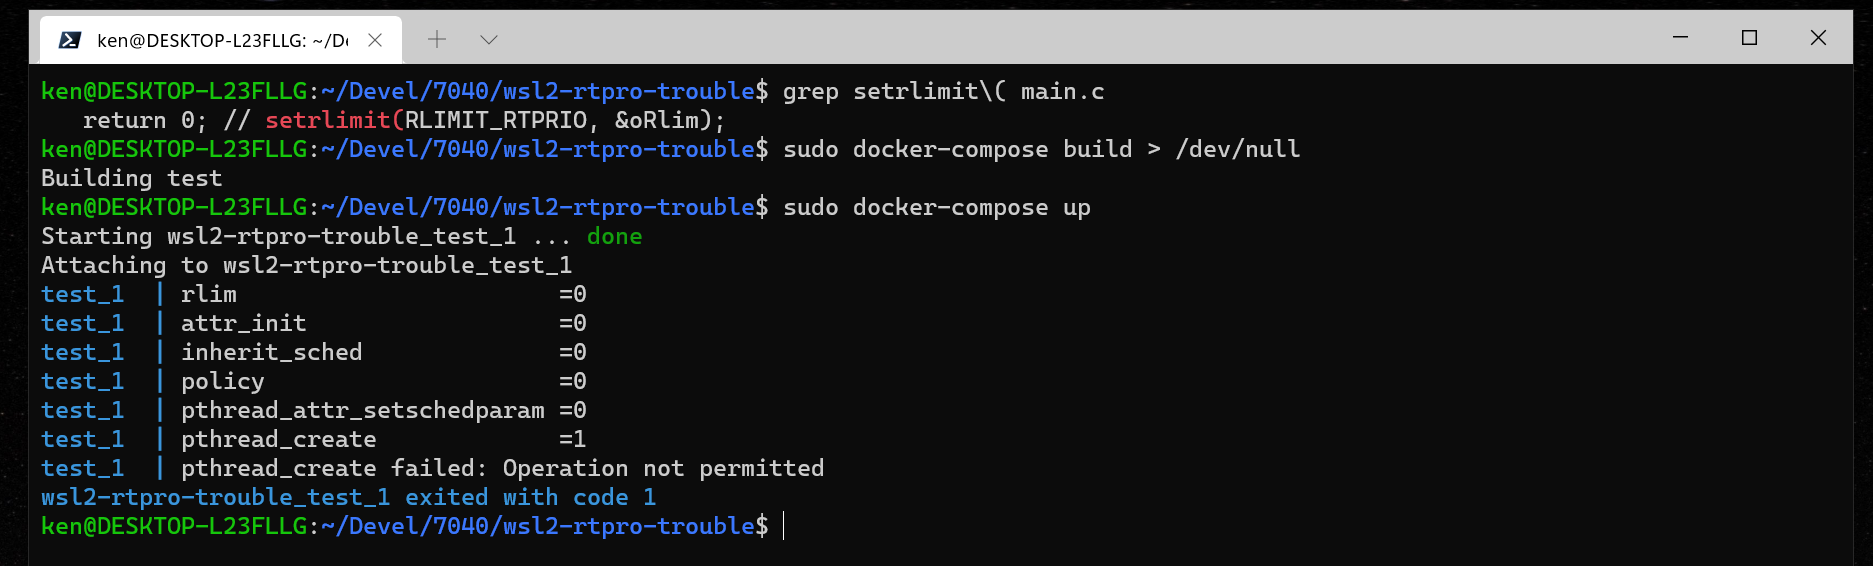Image resolution: width=1873 pixels, height=566 pixels.
Task: Click the PowerShell icon on the tab
Action: pyautogui.click(x=70, y=40)
